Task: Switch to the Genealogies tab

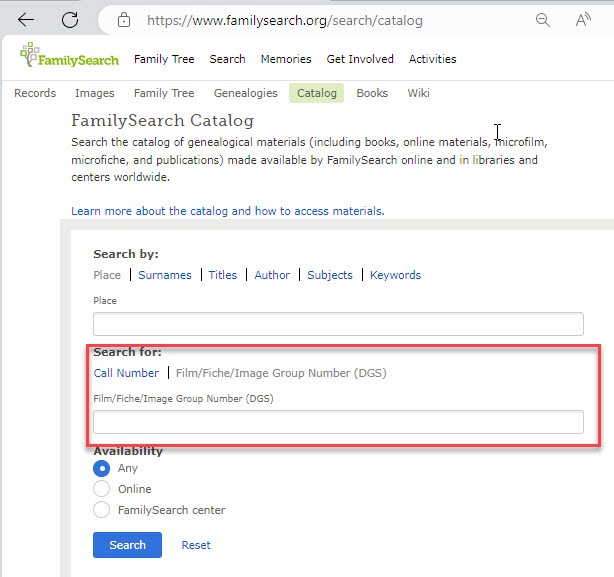Action: point(245,93)
